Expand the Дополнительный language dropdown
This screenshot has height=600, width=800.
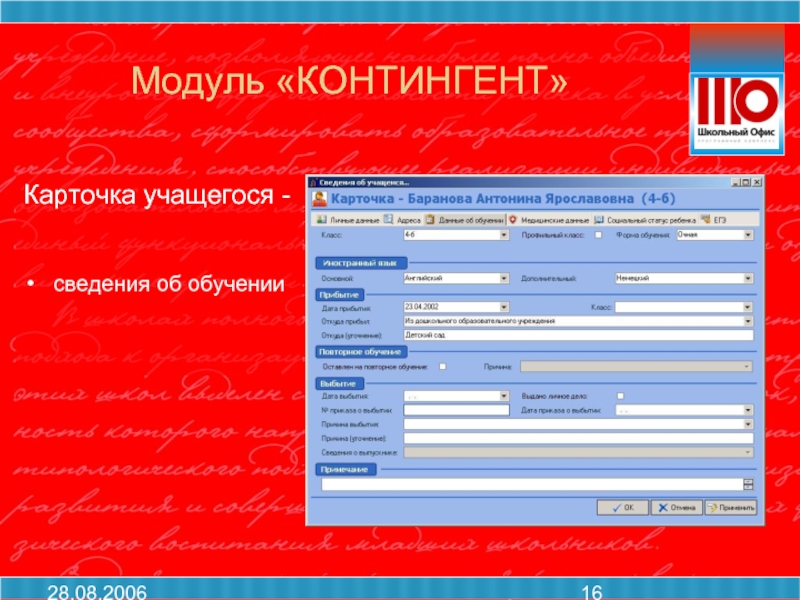point(748,278)
